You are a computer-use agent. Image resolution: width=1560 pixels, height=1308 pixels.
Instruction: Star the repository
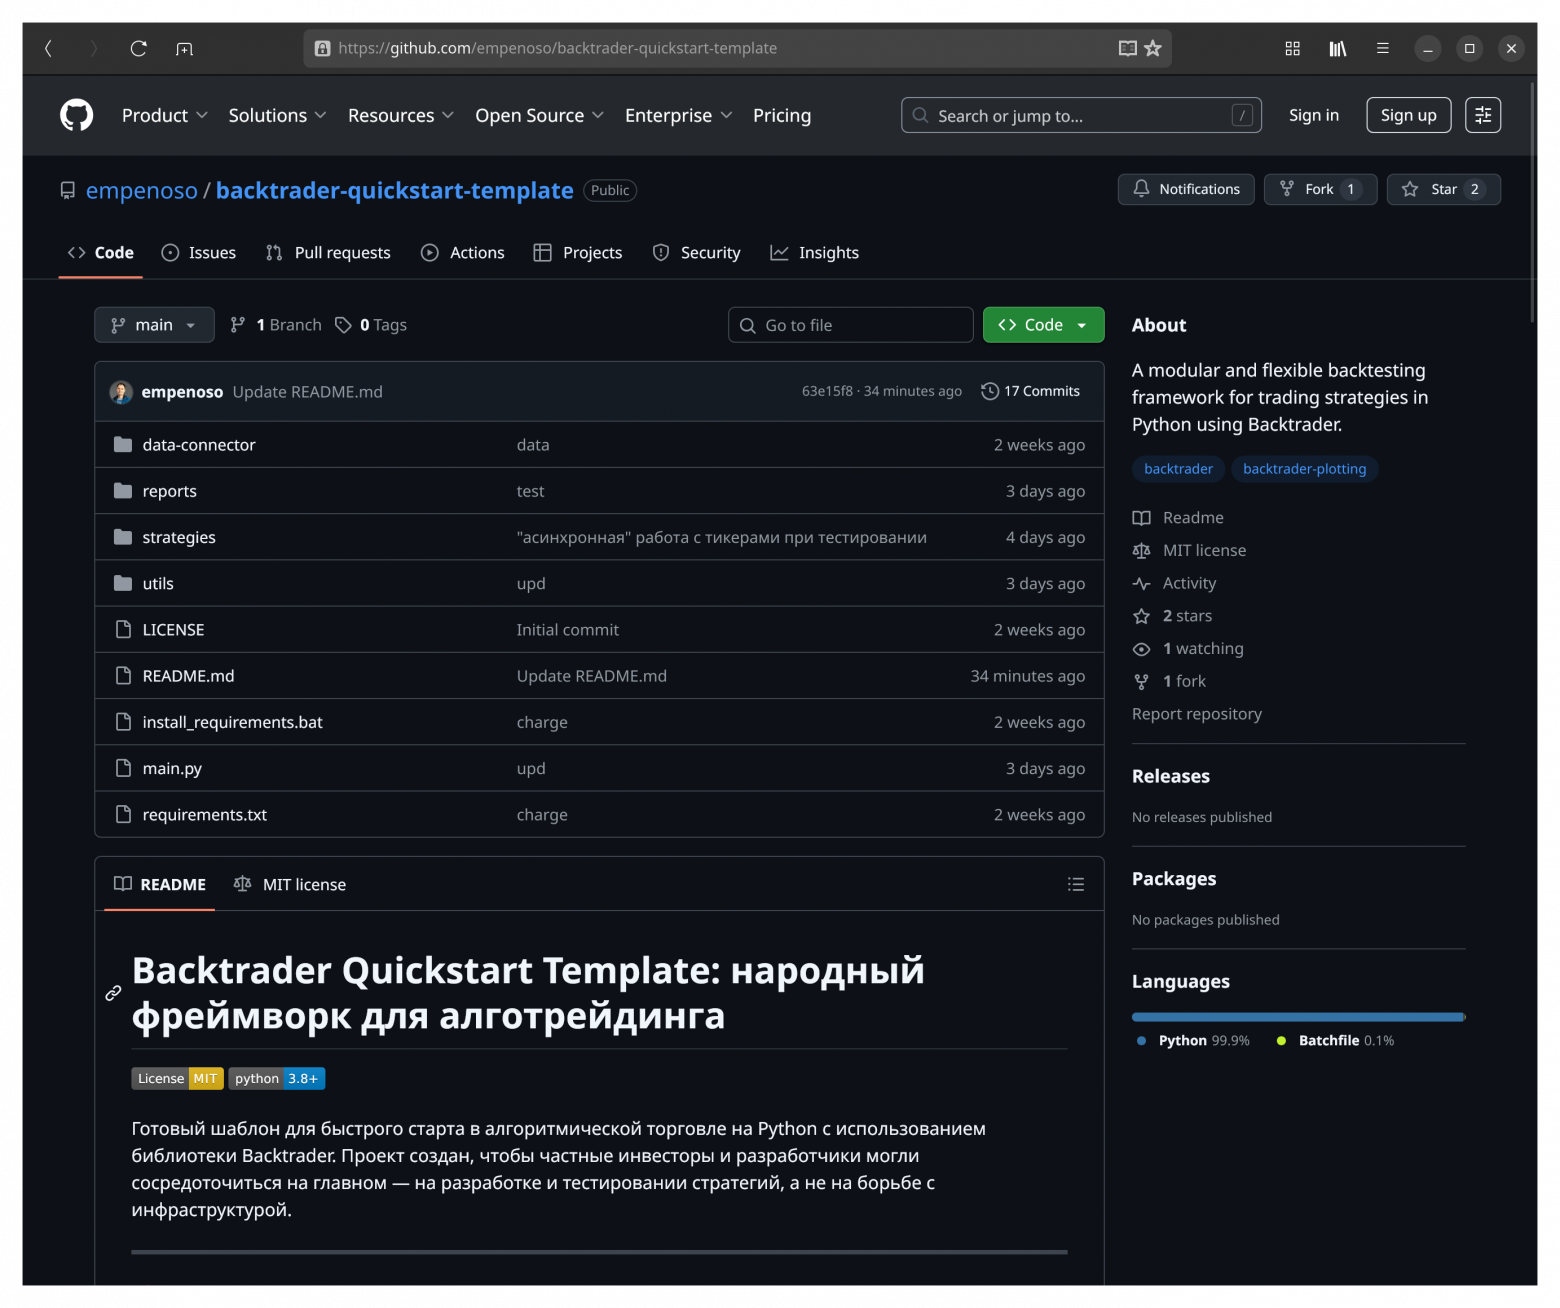[1443, 189]
